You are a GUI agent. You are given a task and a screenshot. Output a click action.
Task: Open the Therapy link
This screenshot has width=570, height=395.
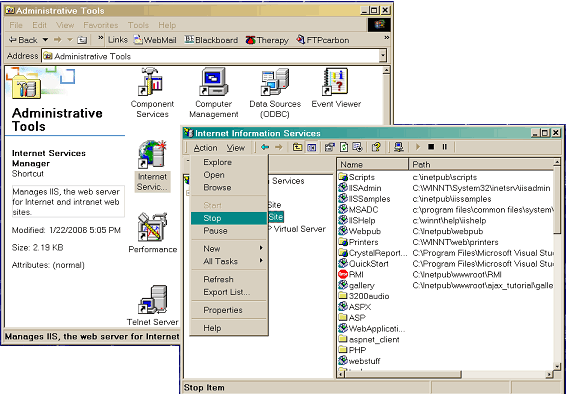pyautogui.click(x=267, y=40)
